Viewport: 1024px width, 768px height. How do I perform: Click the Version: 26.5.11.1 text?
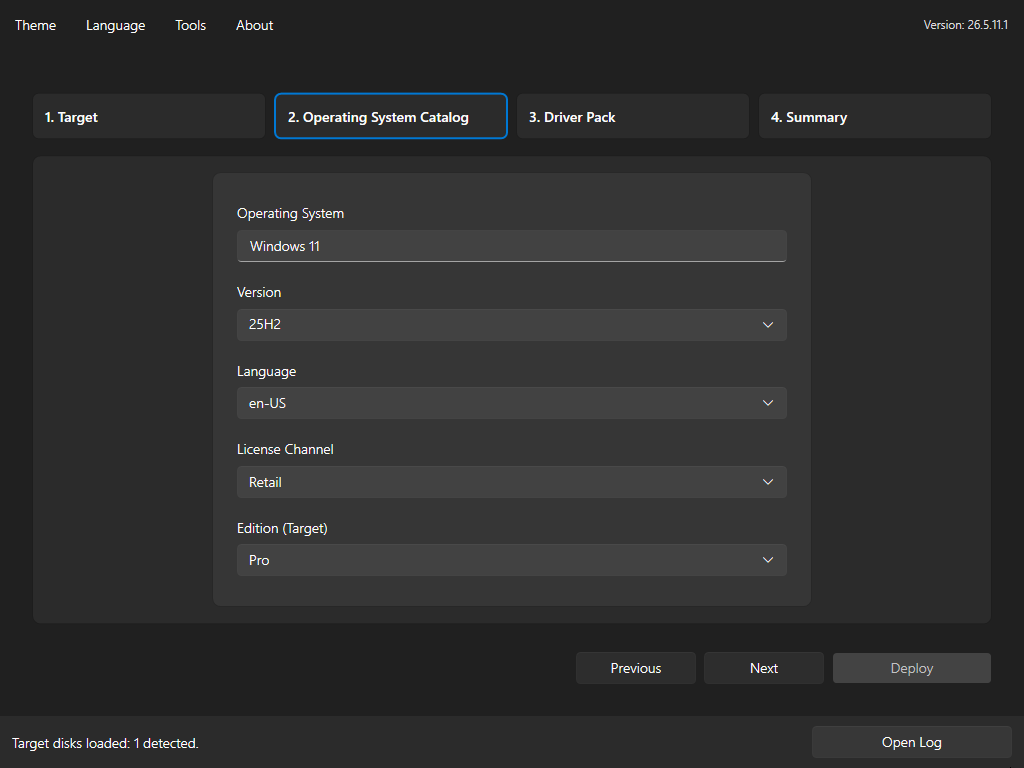965,25
